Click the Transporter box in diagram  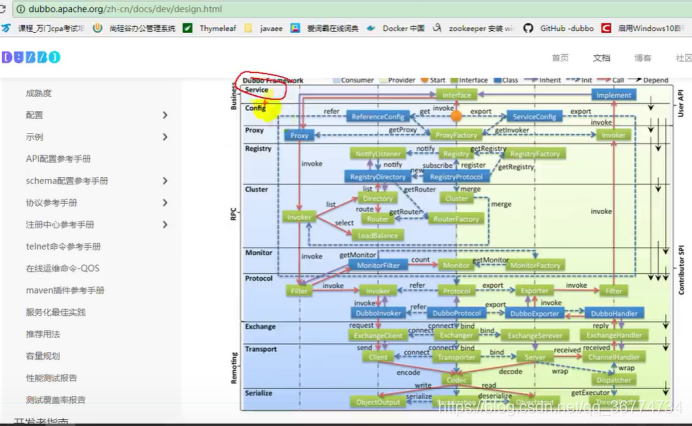[456, 357]
